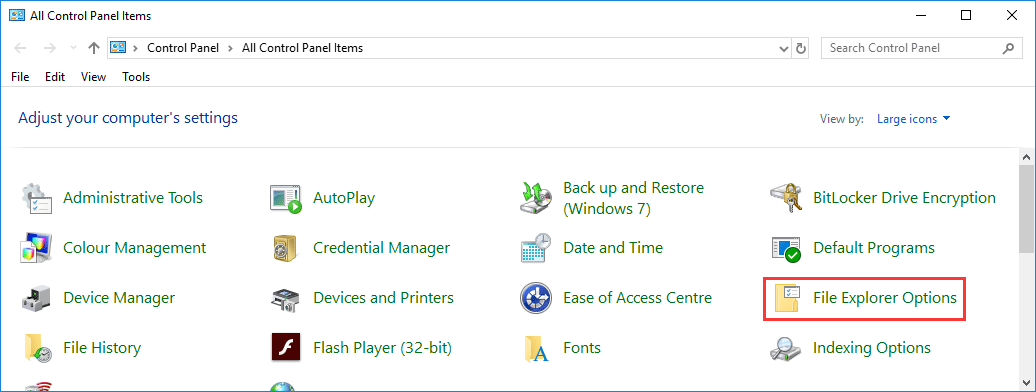1036x392 pixels.
Task: Open the File History link
Action: [x=102, y=348]
